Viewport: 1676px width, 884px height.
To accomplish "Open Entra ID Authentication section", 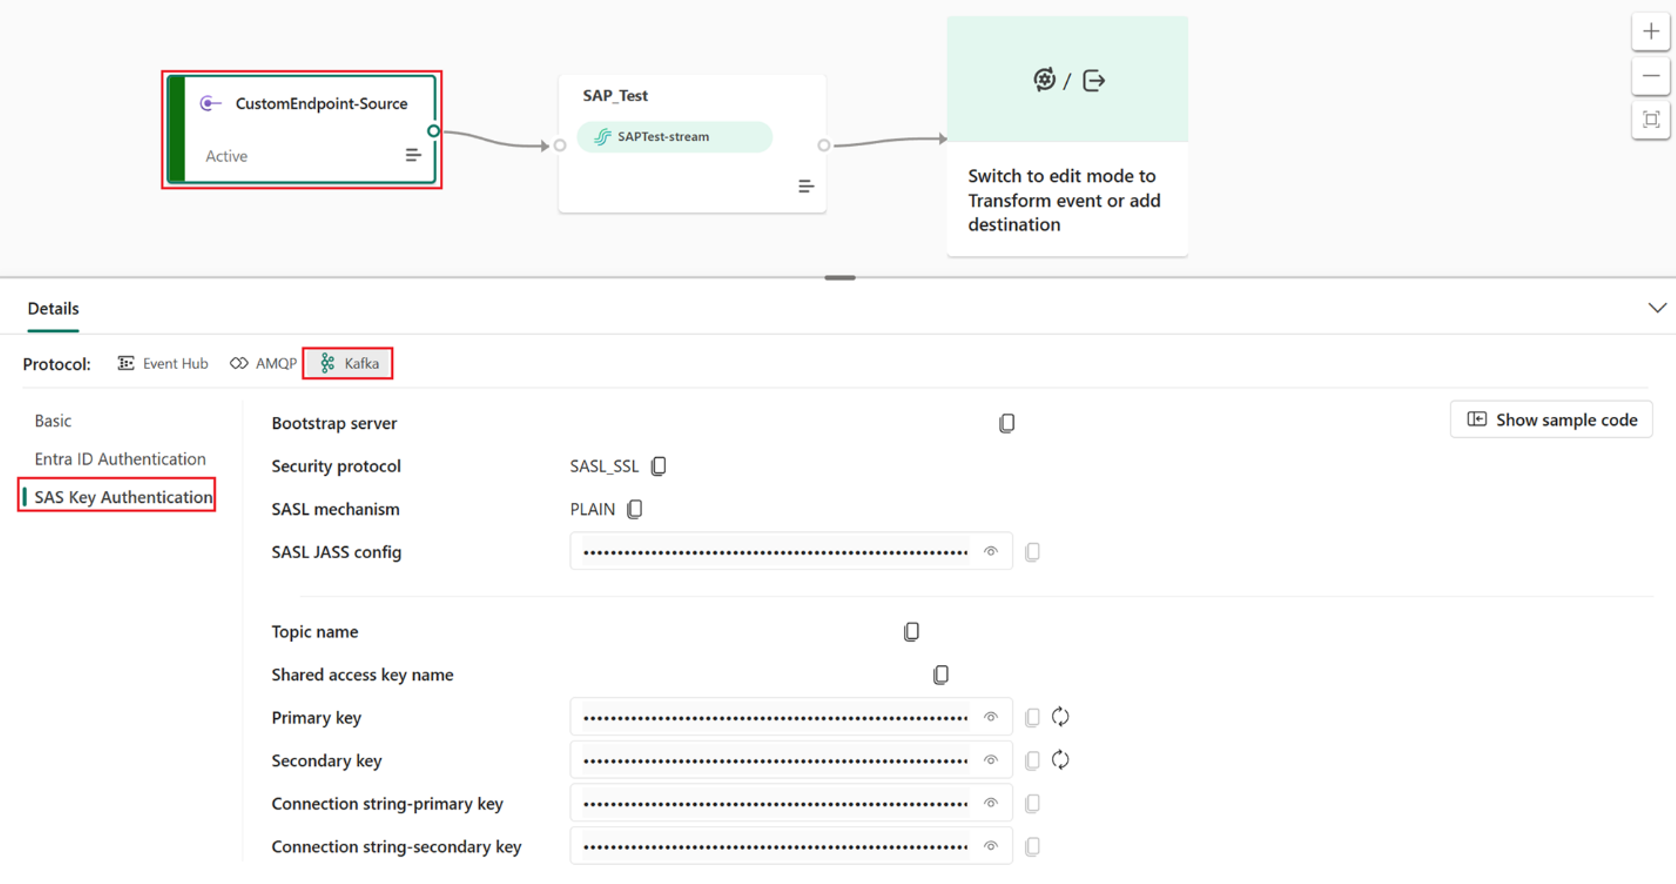I will coord(120,459).
